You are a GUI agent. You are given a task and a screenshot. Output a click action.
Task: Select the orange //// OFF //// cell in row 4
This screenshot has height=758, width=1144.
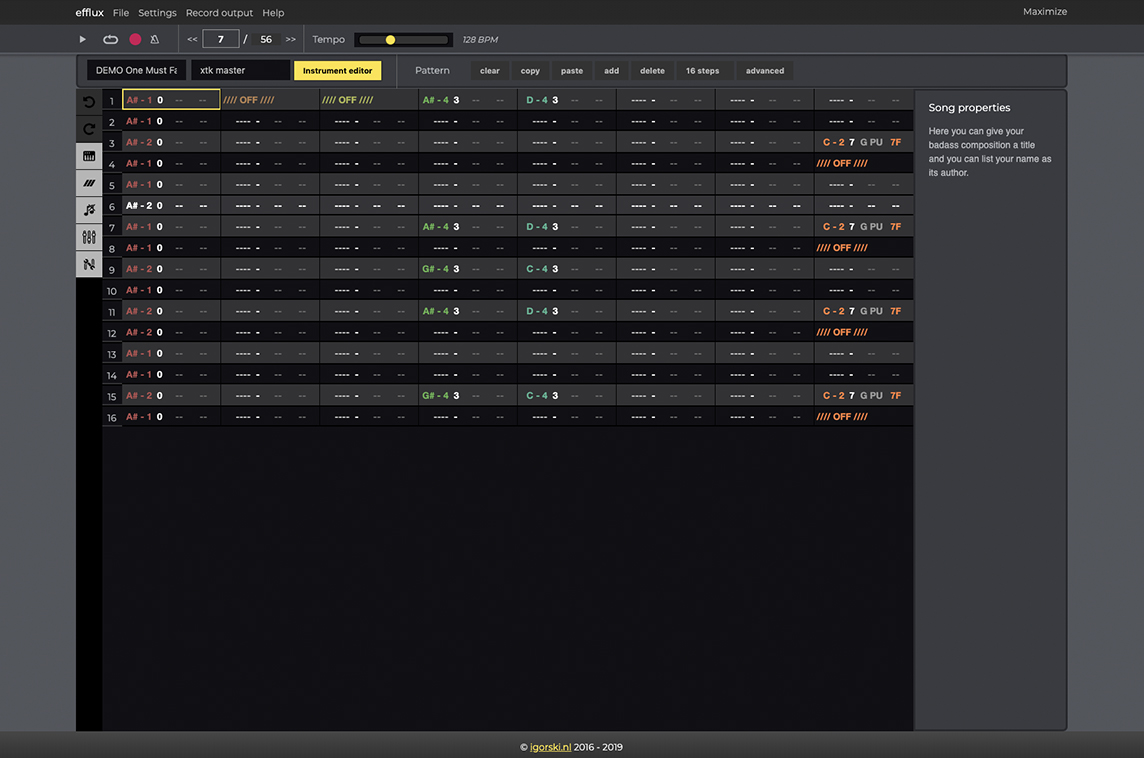tap(863, 163)
